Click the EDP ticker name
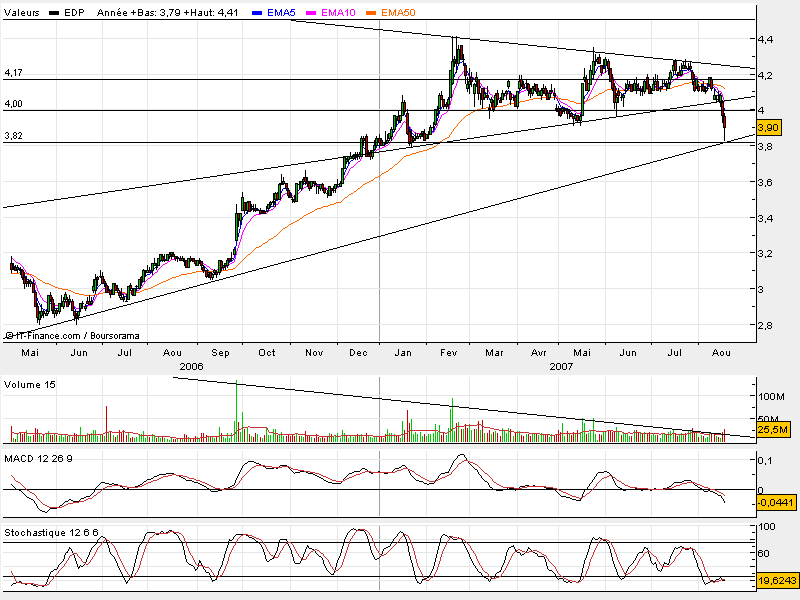This screenshot has height=600, width=800. click(x=74, y=13)
